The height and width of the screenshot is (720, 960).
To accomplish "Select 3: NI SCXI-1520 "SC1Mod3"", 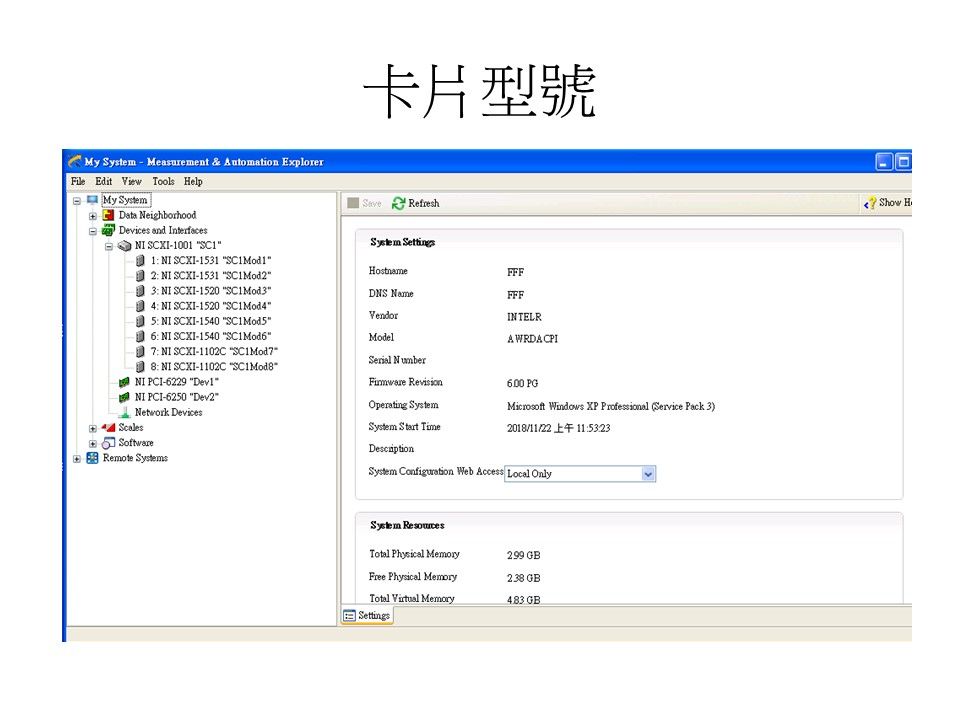I will point(211,291).
